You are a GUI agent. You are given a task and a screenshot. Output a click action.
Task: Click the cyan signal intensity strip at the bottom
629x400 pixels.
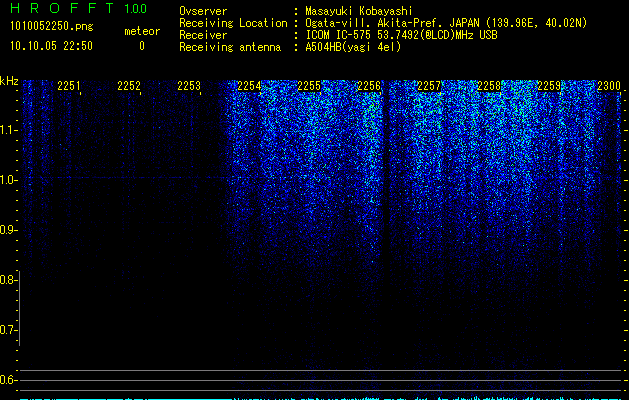(320, 398)
